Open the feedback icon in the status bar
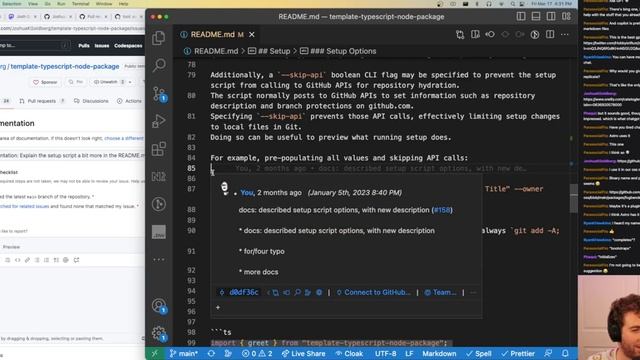Image resolution: width=640 pixels, height=360 pixels. point(548,353)
